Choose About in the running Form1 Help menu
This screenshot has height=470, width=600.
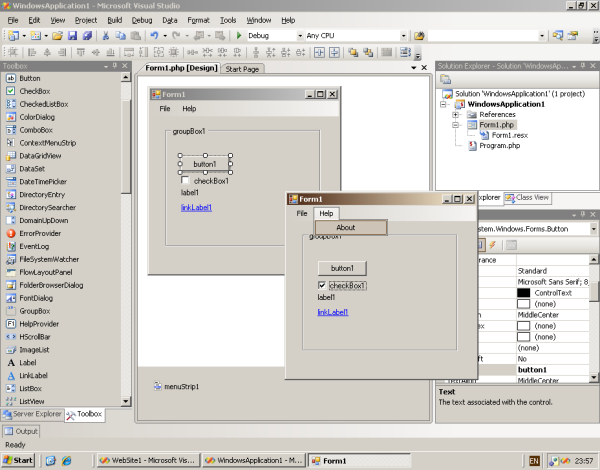click(351, 227)
